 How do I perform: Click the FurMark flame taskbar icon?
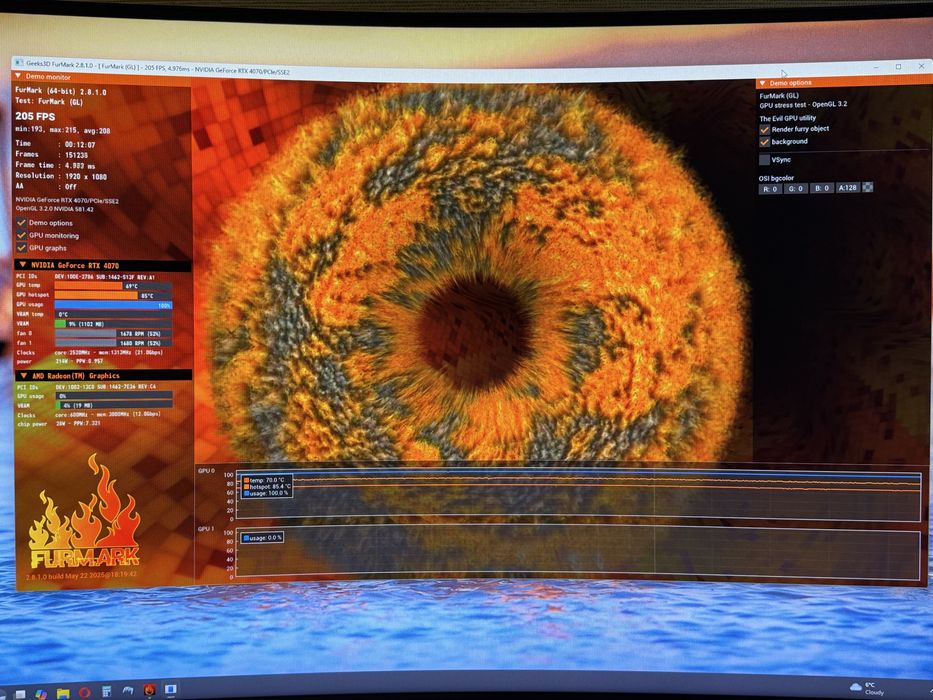(149, 690)
